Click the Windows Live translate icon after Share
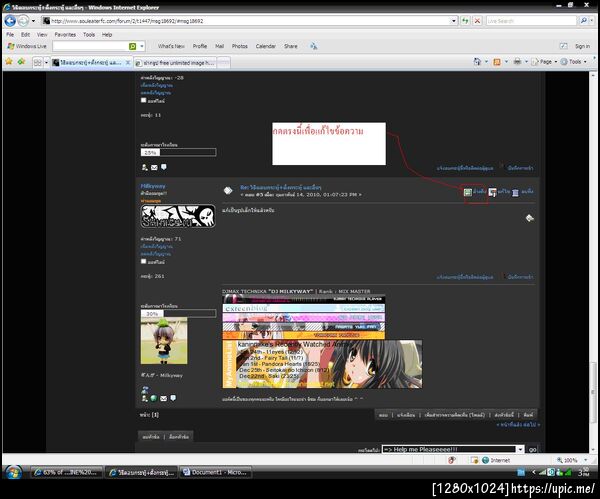600x499 pixels. pyautogui.click(x=314, y=46)
